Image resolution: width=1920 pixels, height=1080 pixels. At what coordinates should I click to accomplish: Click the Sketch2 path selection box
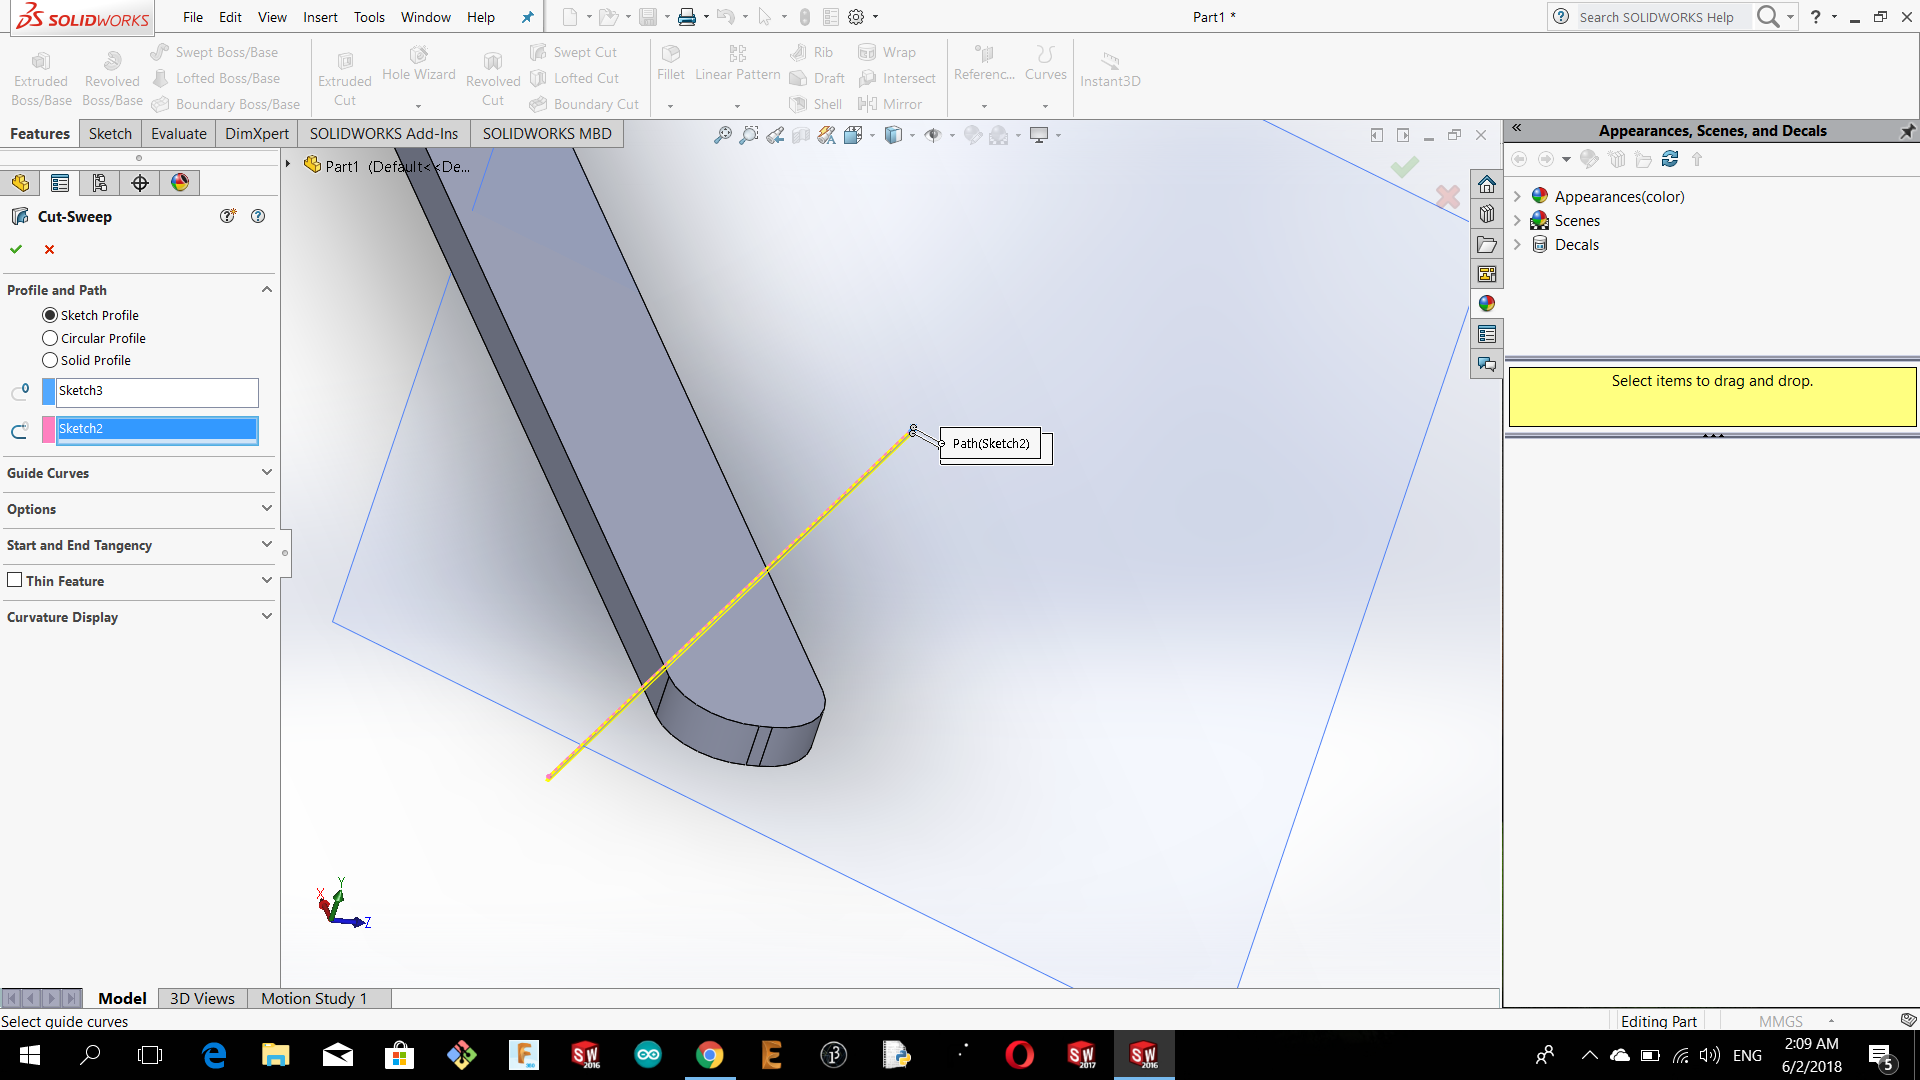157,430
